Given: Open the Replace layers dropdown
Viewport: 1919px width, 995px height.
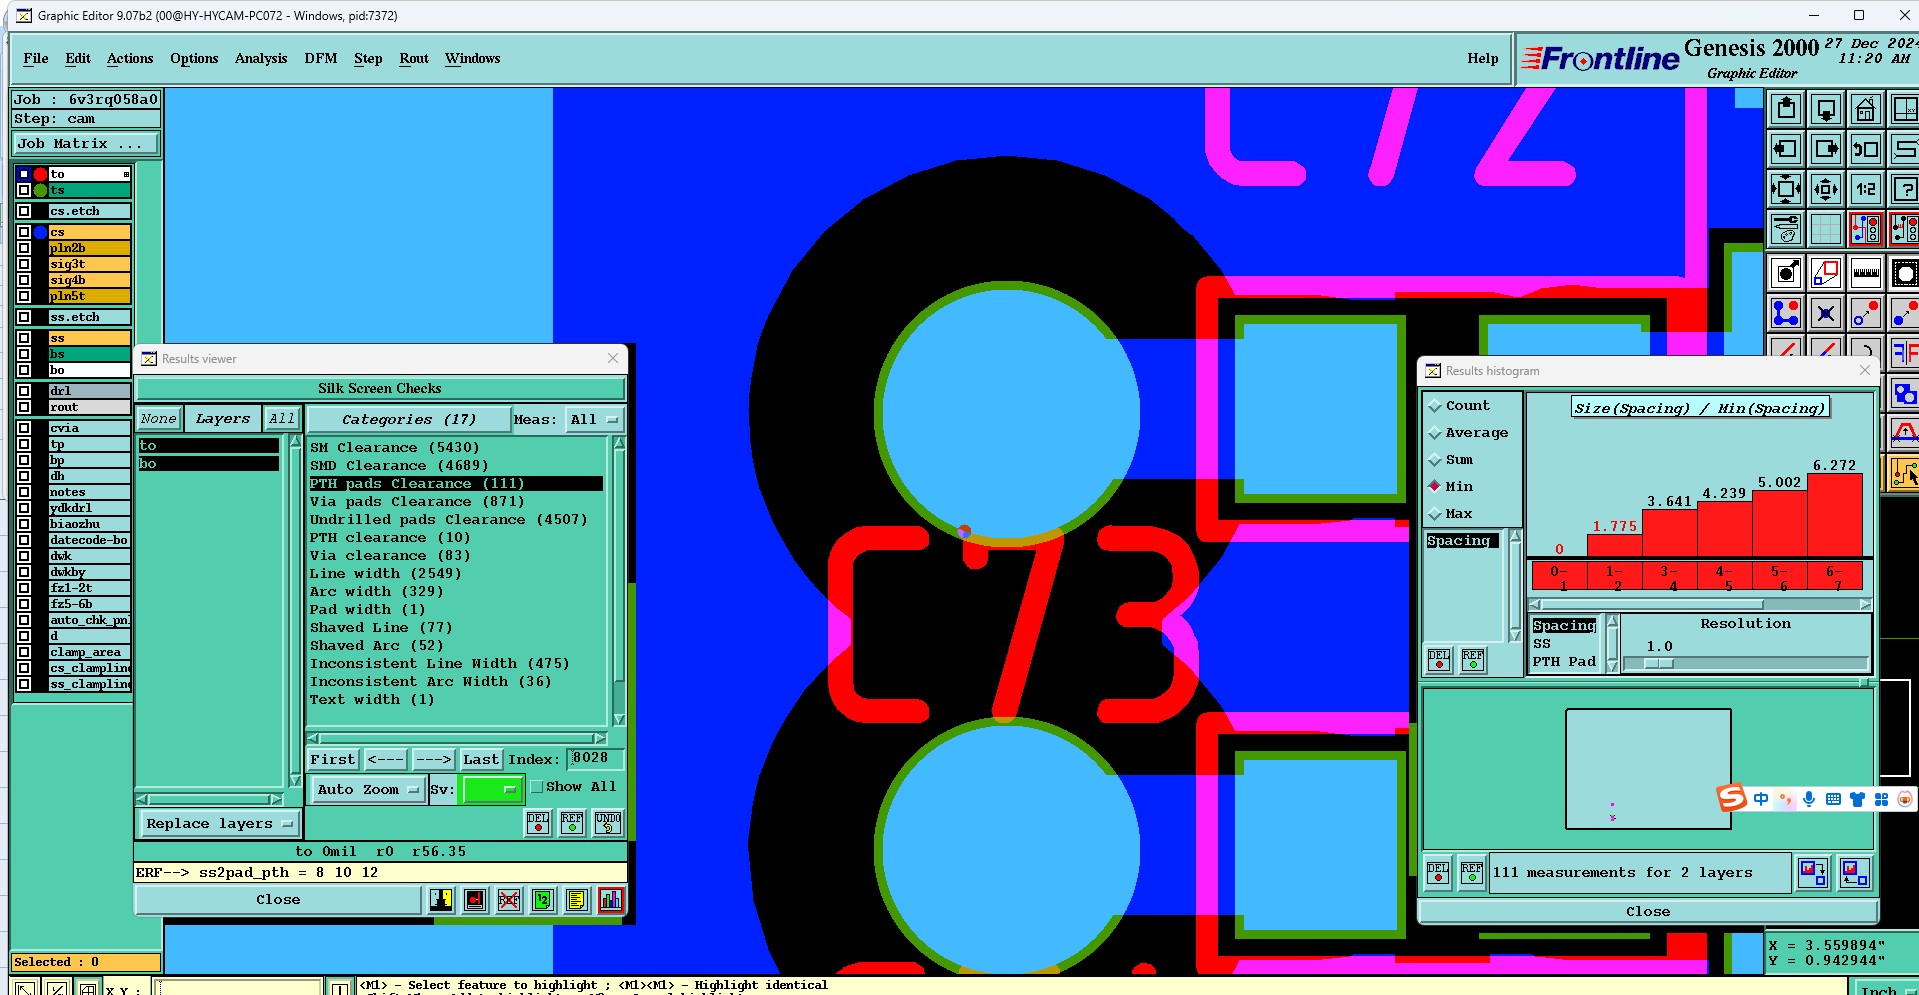Looking at the screenshot, I should point(219,824).
